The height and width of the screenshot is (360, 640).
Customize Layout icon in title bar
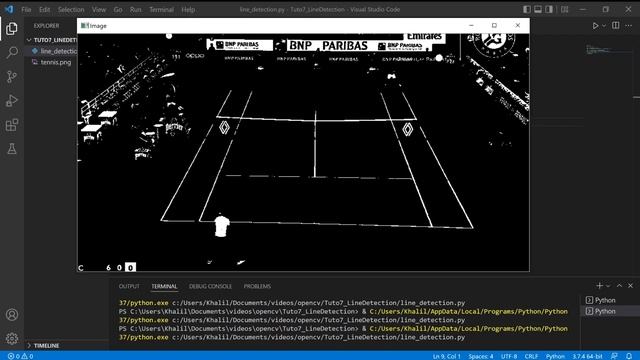564,9
